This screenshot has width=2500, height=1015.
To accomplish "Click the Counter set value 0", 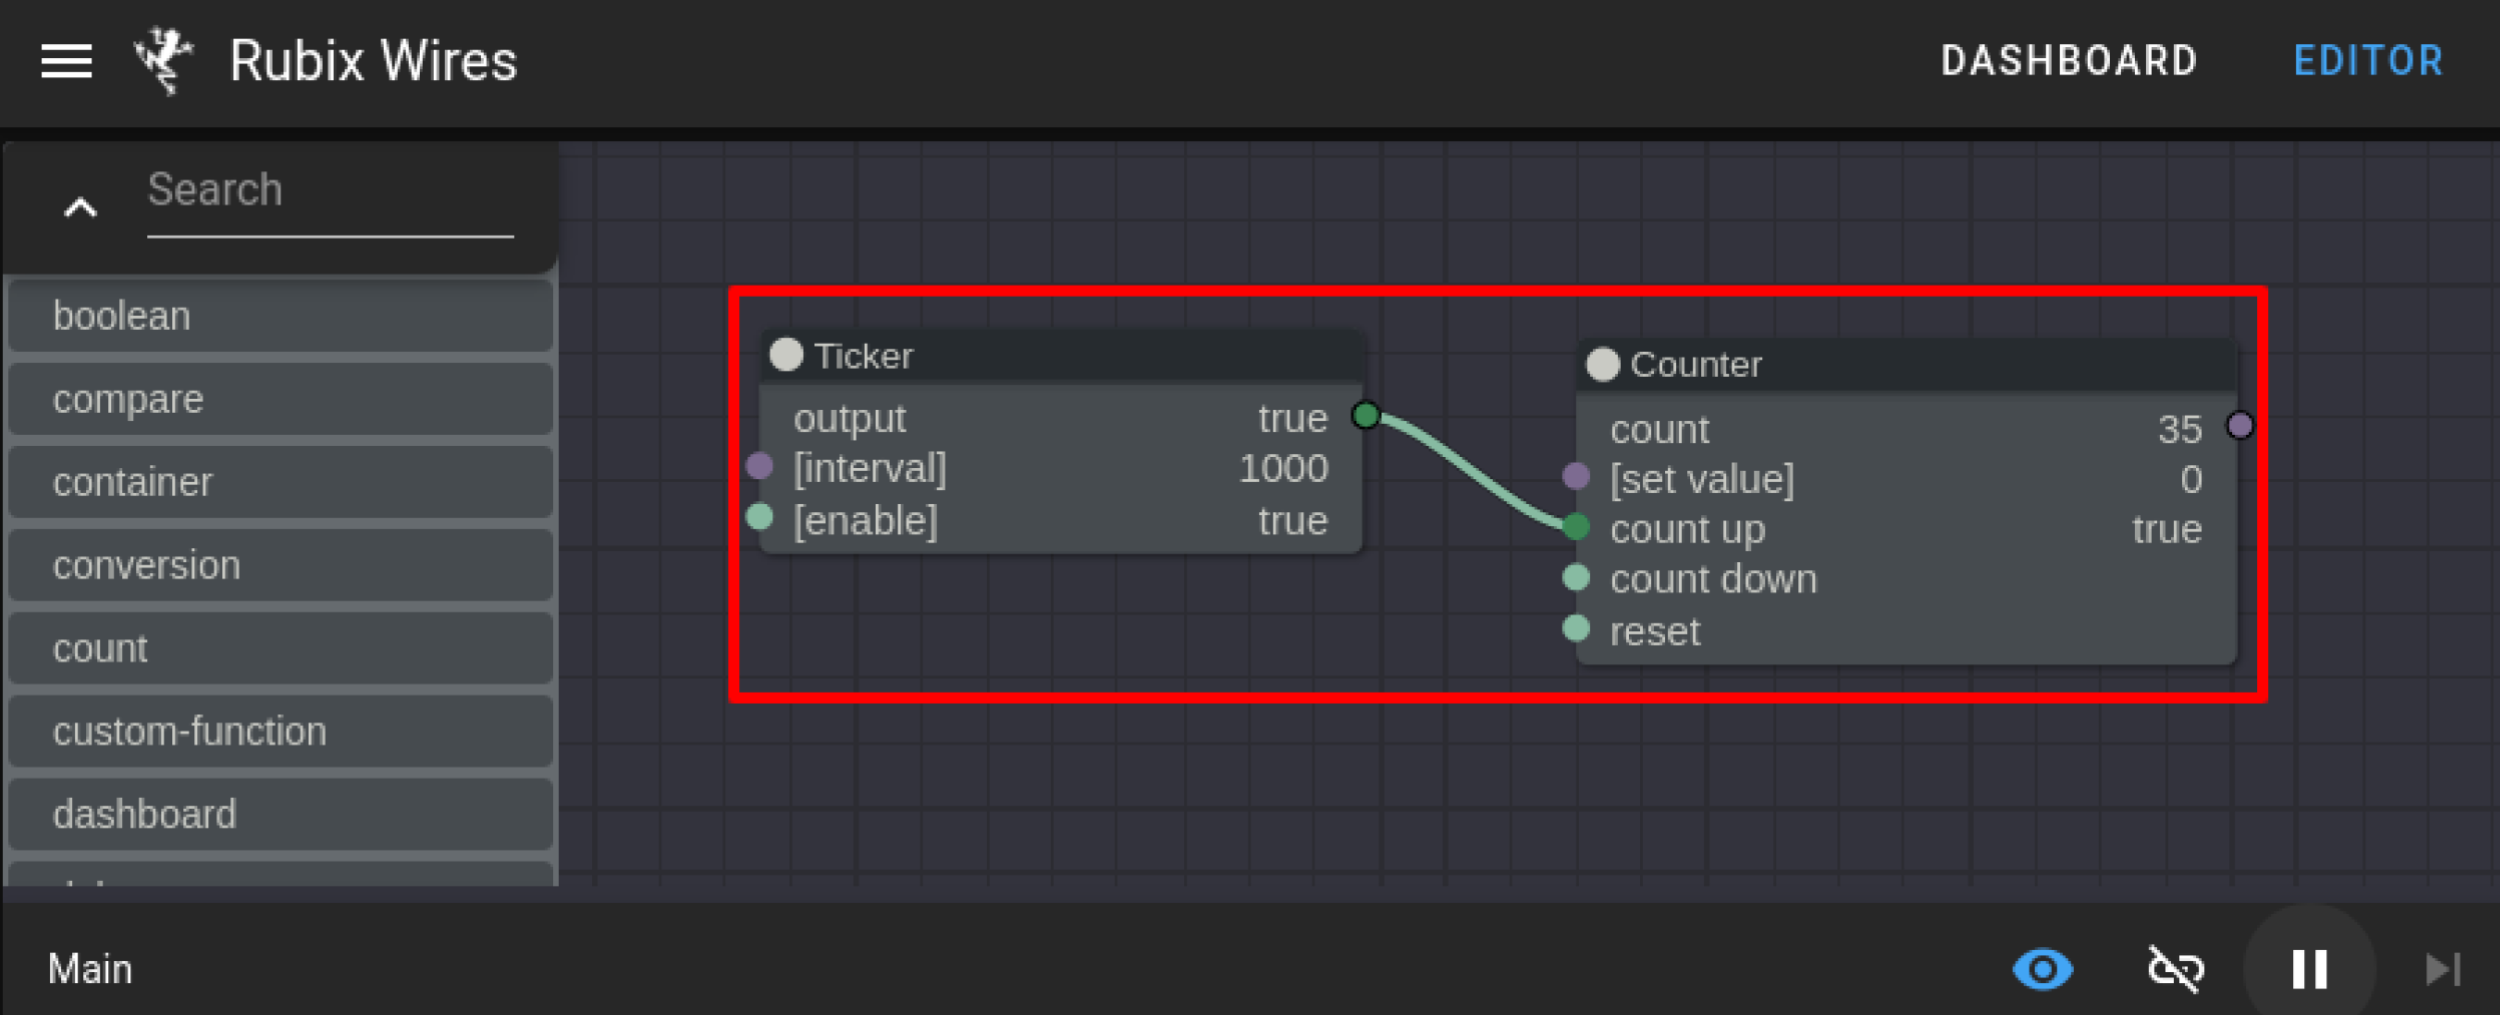I will point(2191,480).
